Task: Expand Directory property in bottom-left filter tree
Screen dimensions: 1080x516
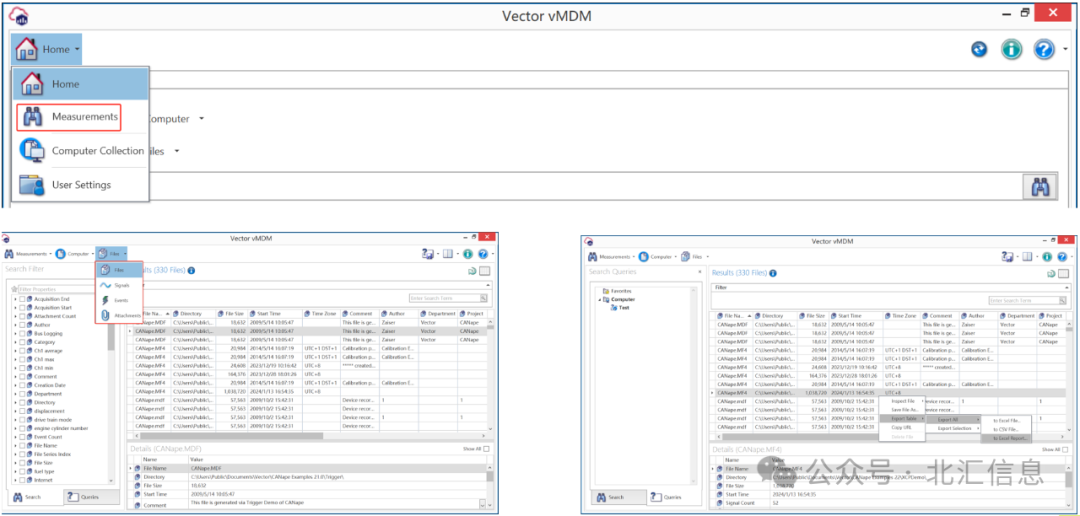Action: tap(14, 402)
